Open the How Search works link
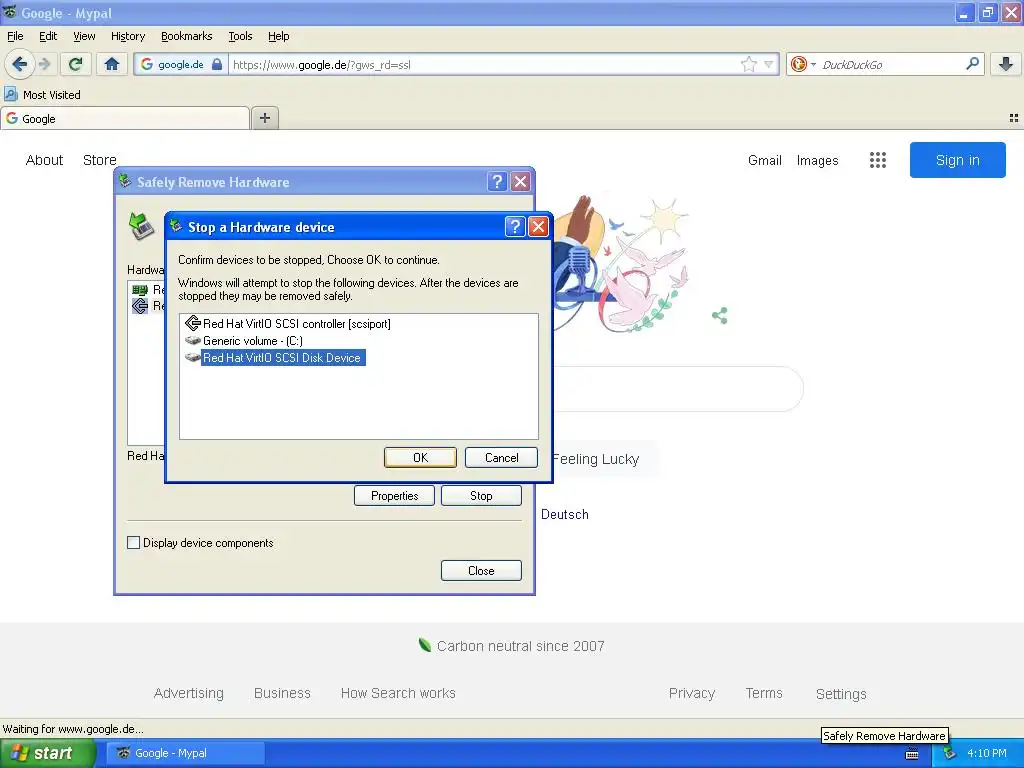The image size is (1024, 768). click(x=398, y=694)
